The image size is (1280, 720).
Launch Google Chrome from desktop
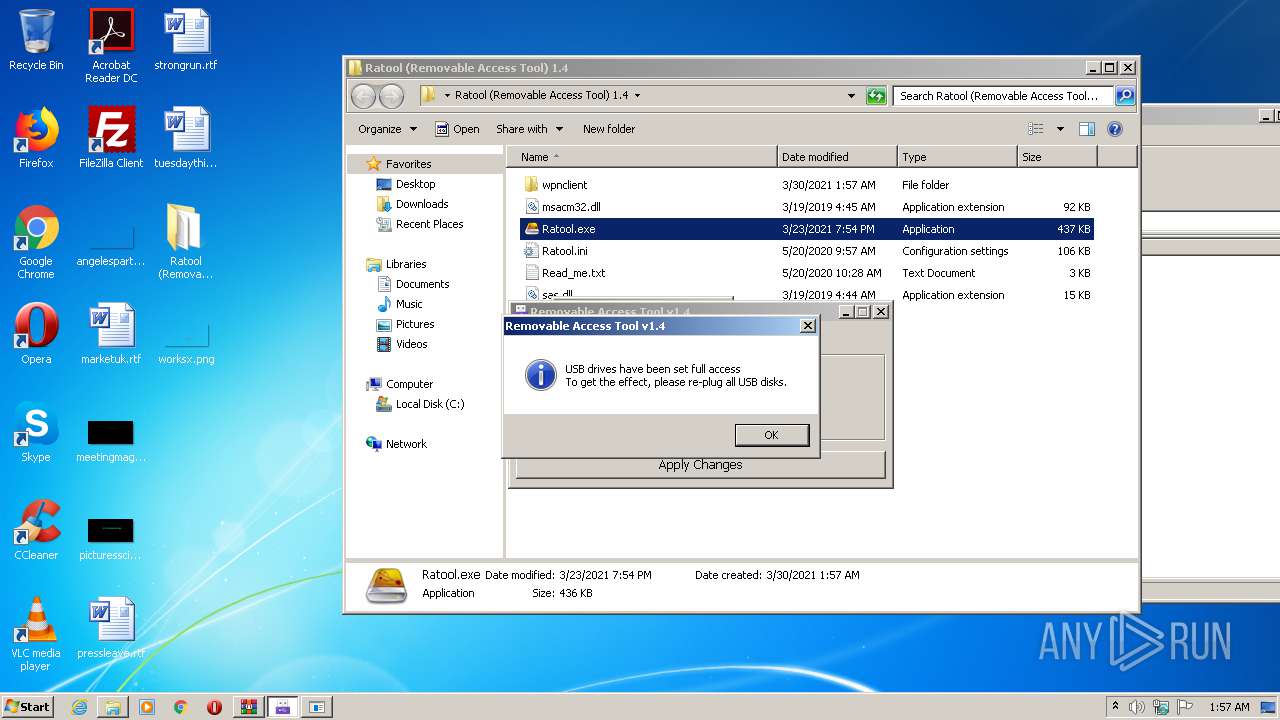coord(36,241)
